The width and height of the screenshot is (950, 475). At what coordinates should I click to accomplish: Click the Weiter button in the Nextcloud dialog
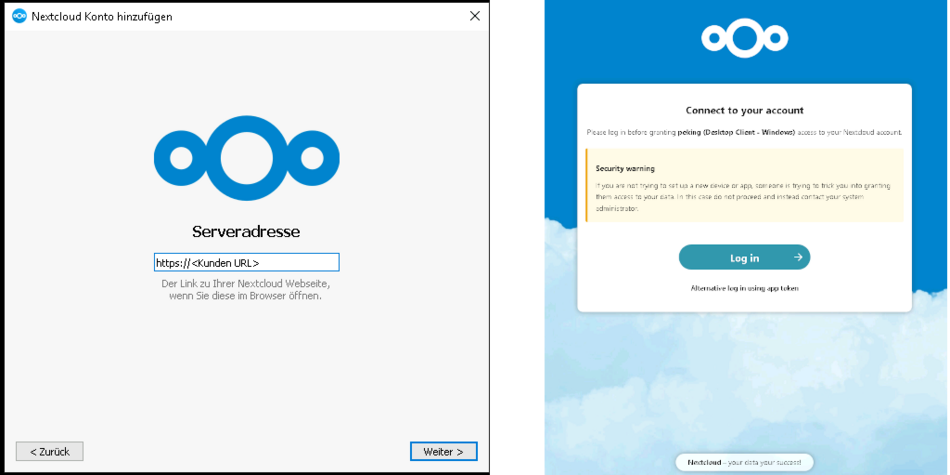tap(443, 451)
